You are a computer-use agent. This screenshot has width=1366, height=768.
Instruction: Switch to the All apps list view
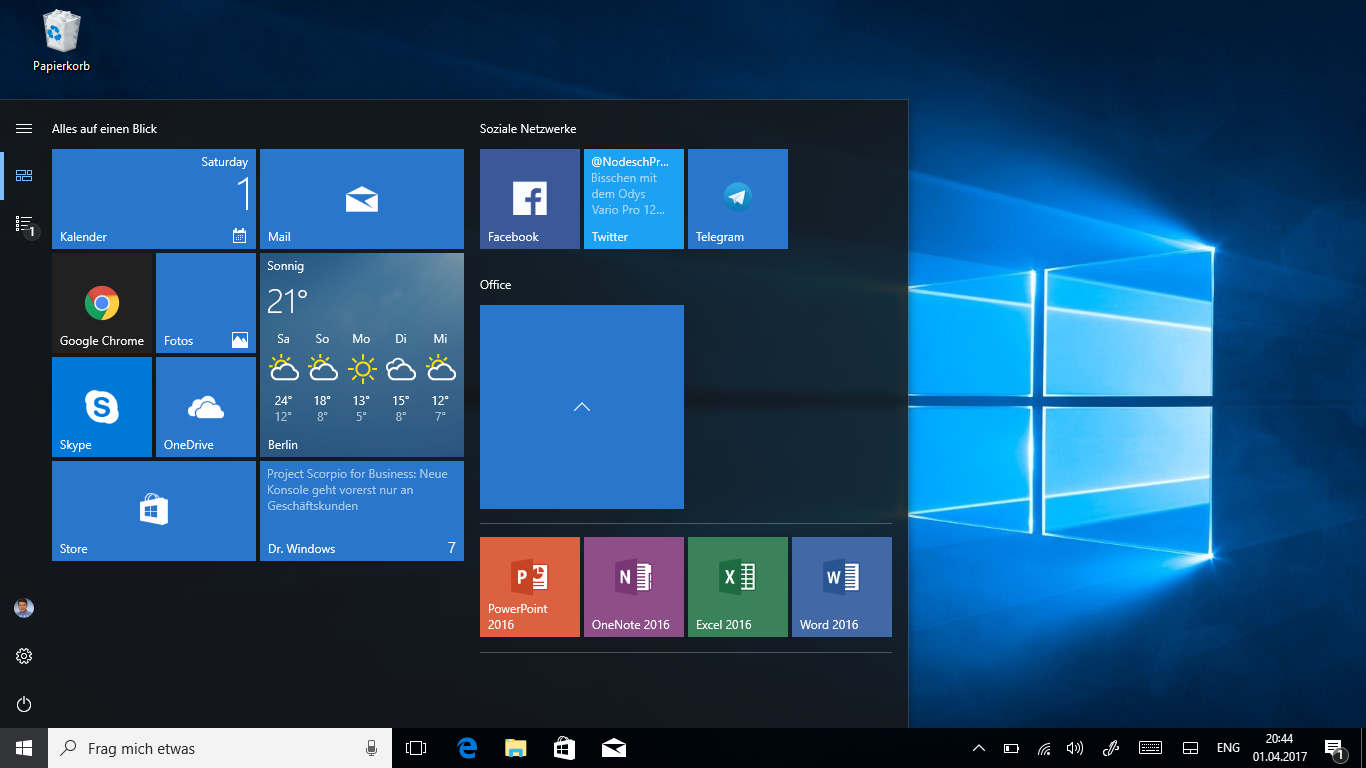[x=24, y=224]
